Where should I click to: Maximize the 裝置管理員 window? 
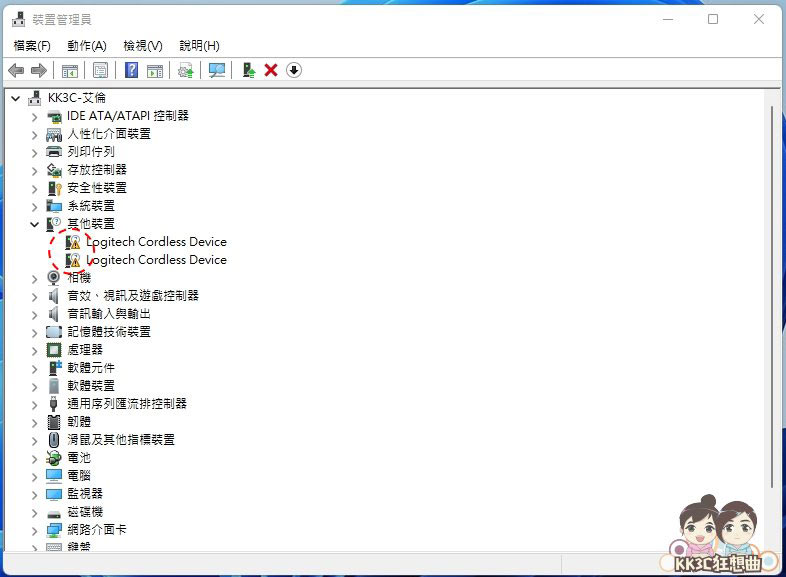[x=713, y=19]
